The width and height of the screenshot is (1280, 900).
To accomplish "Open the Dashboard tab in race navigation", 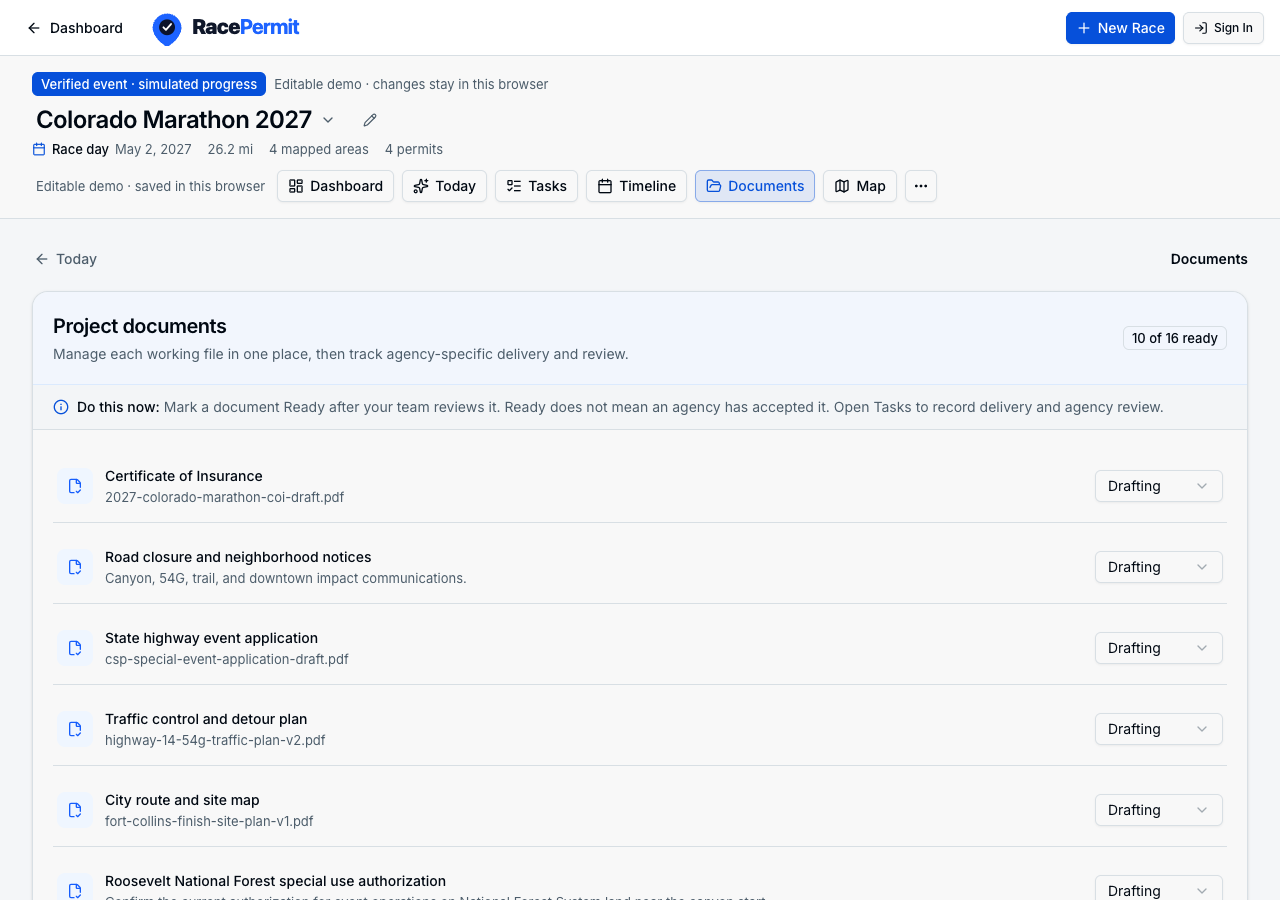I will click(x=336, y=186).
